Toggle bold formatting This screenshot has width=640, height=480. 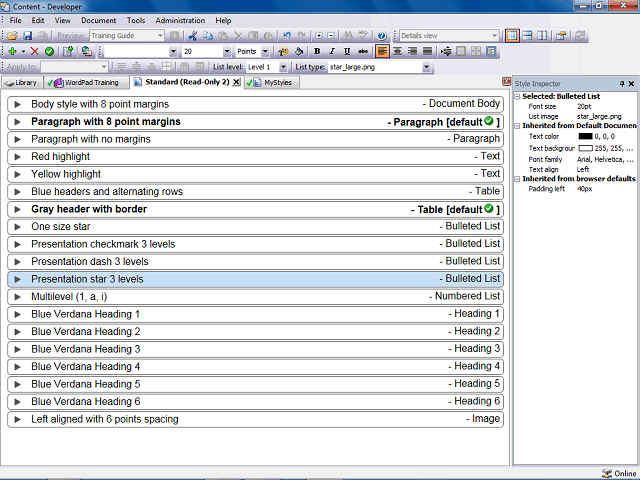point(317,51)
